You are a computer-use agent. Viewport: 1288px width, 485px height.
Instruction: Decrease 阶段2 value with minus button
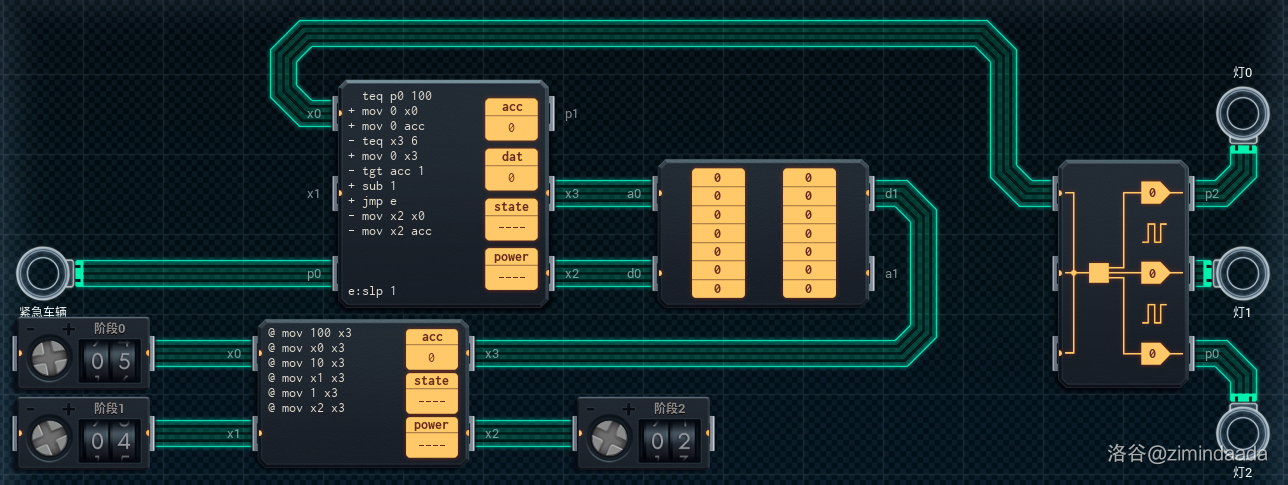click(x=592, y=409)
